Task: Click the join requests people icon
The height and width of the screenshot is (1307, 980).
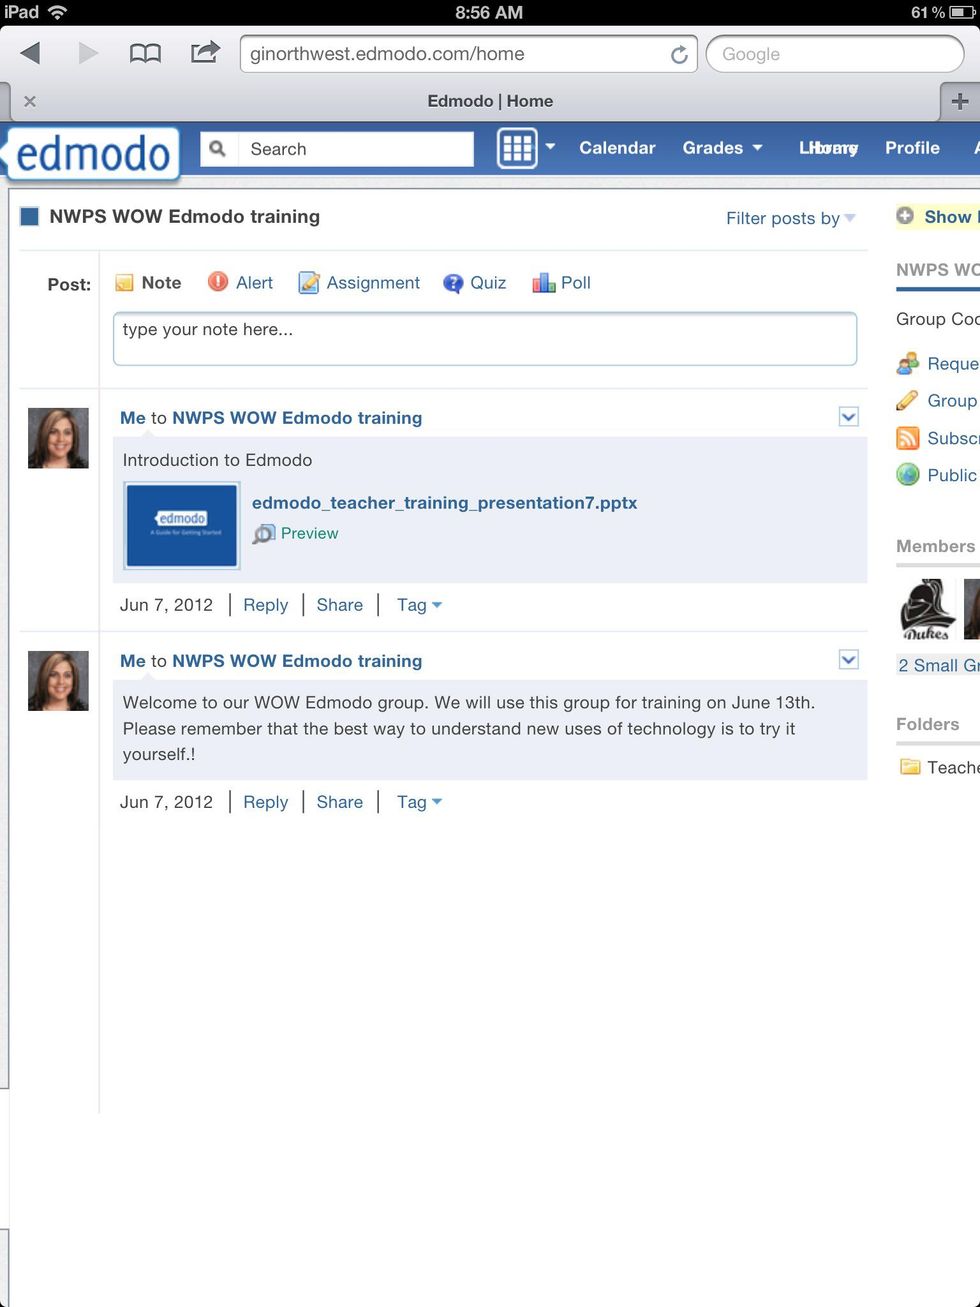Action: pyautogui.click(x=907, y=363)
